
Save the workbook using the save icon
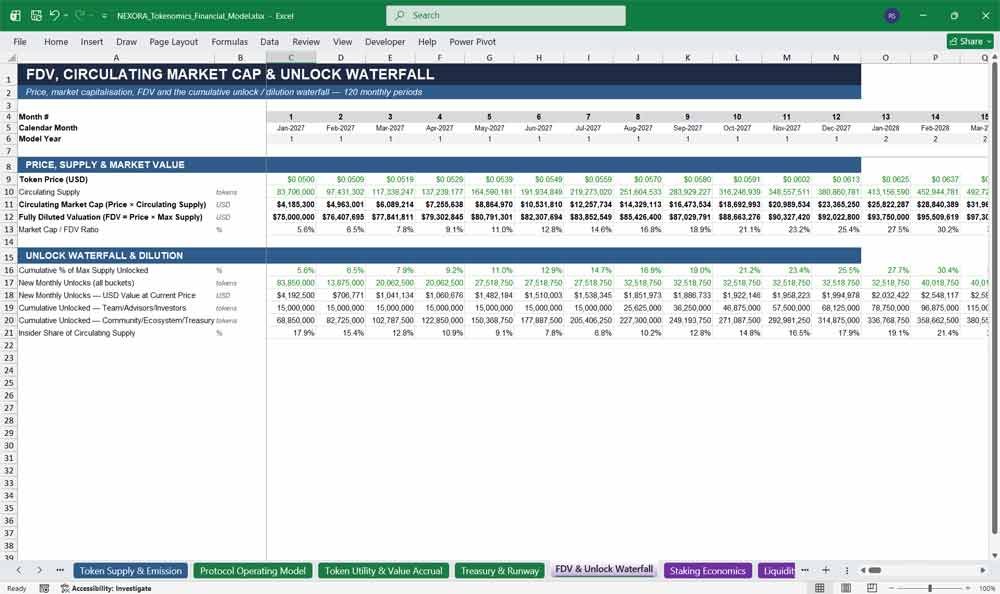(36, 15)
